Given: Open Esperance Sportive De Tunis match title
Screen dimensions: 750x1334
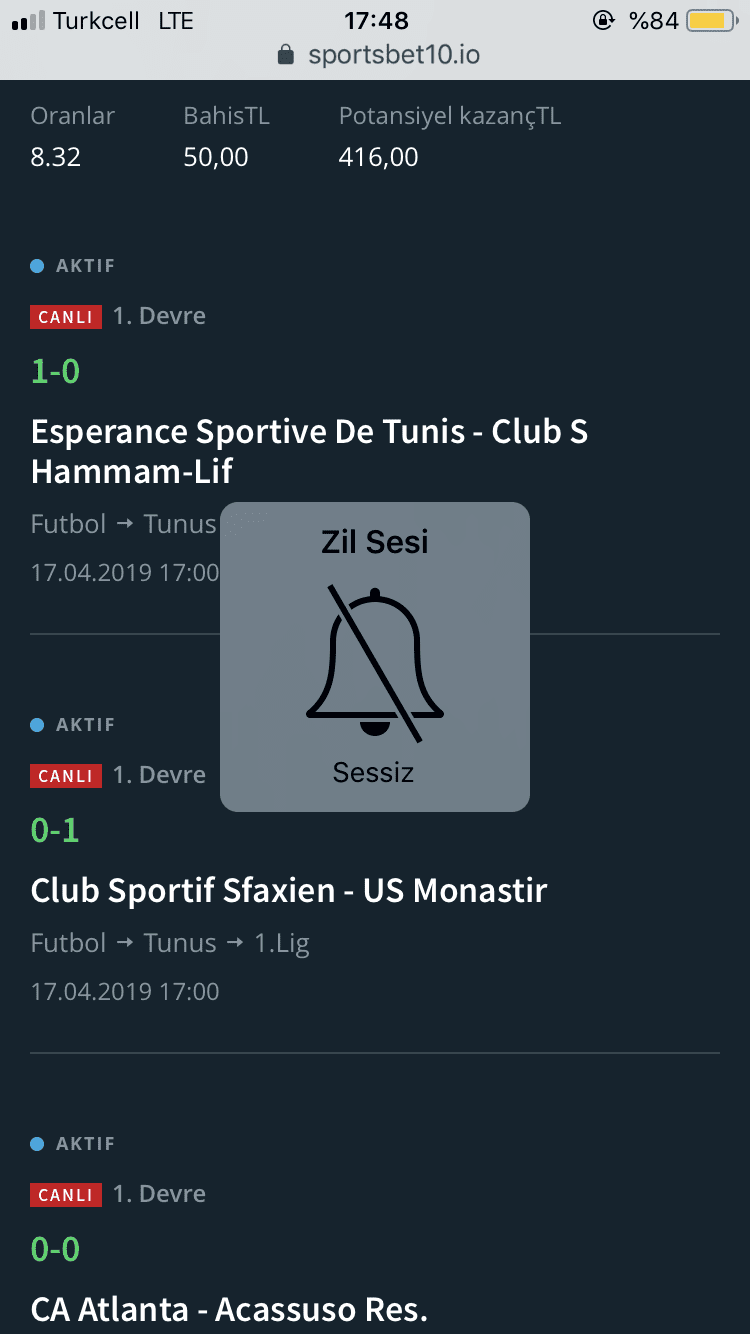Looking at the screenshot, I should click(x=310, y=451).
